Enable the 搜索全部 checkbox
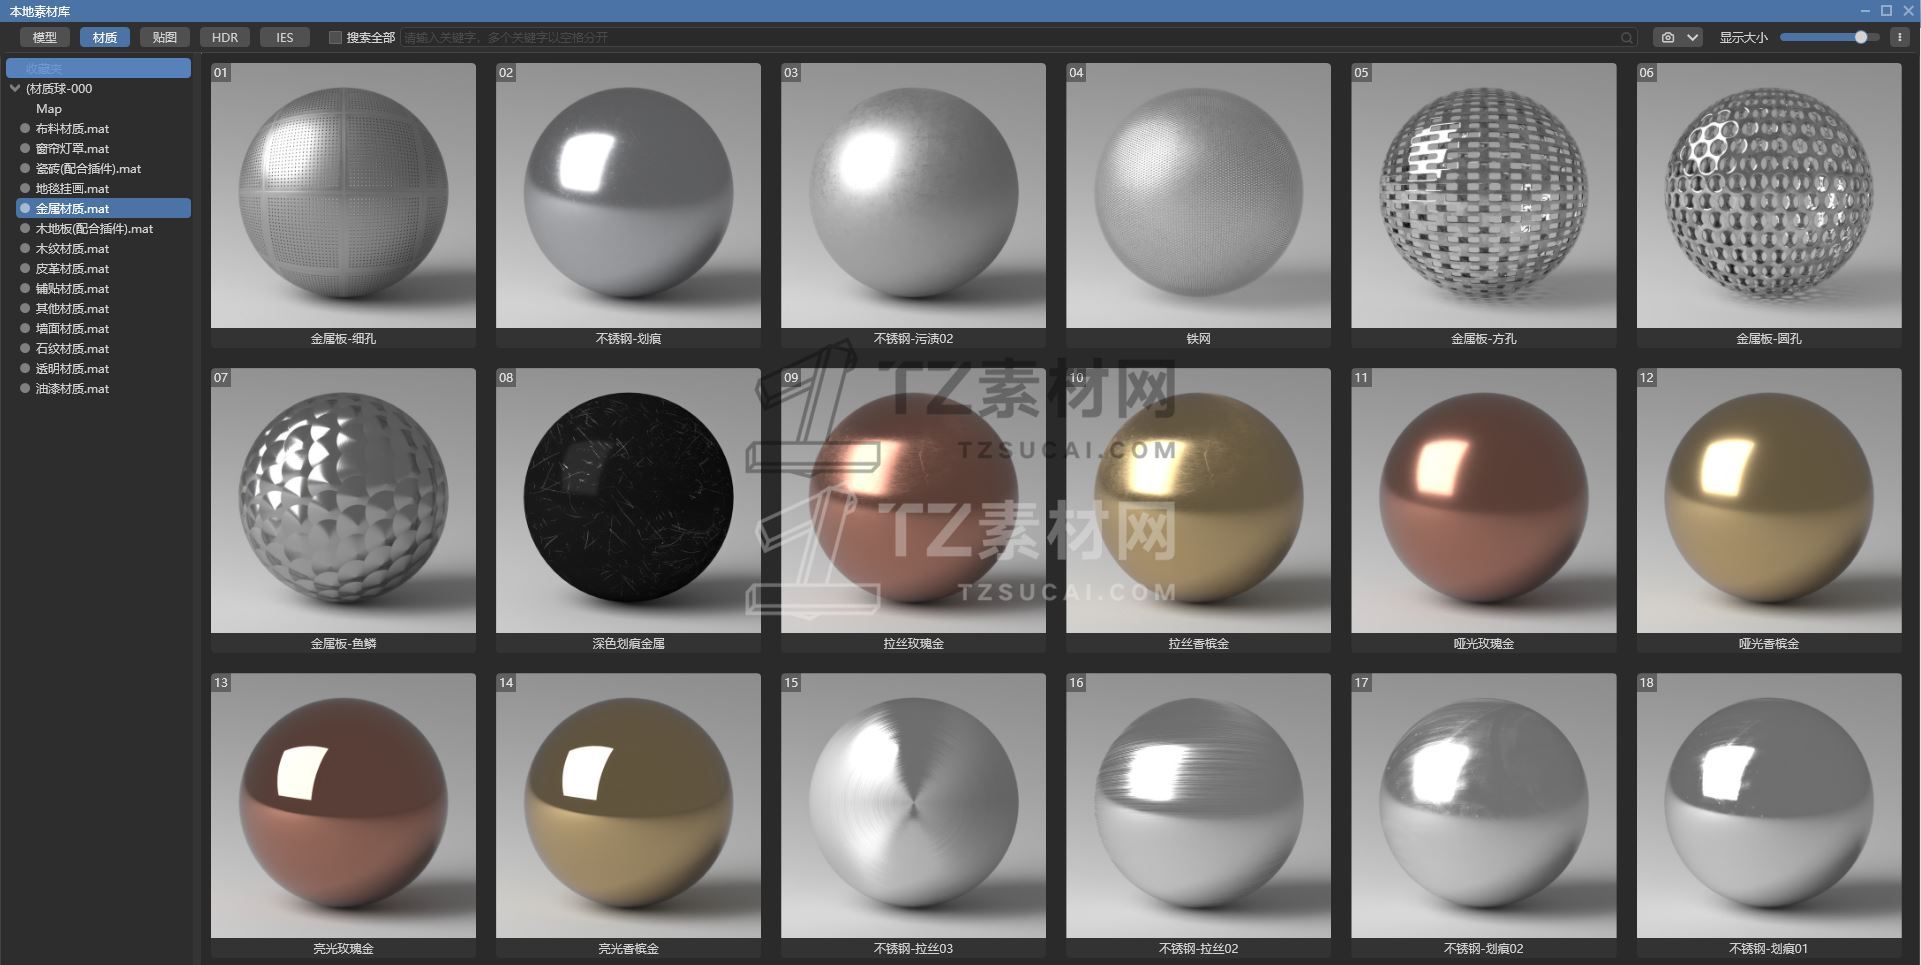The width and height of the screenshot is (1921, 965). click(335, 38)
